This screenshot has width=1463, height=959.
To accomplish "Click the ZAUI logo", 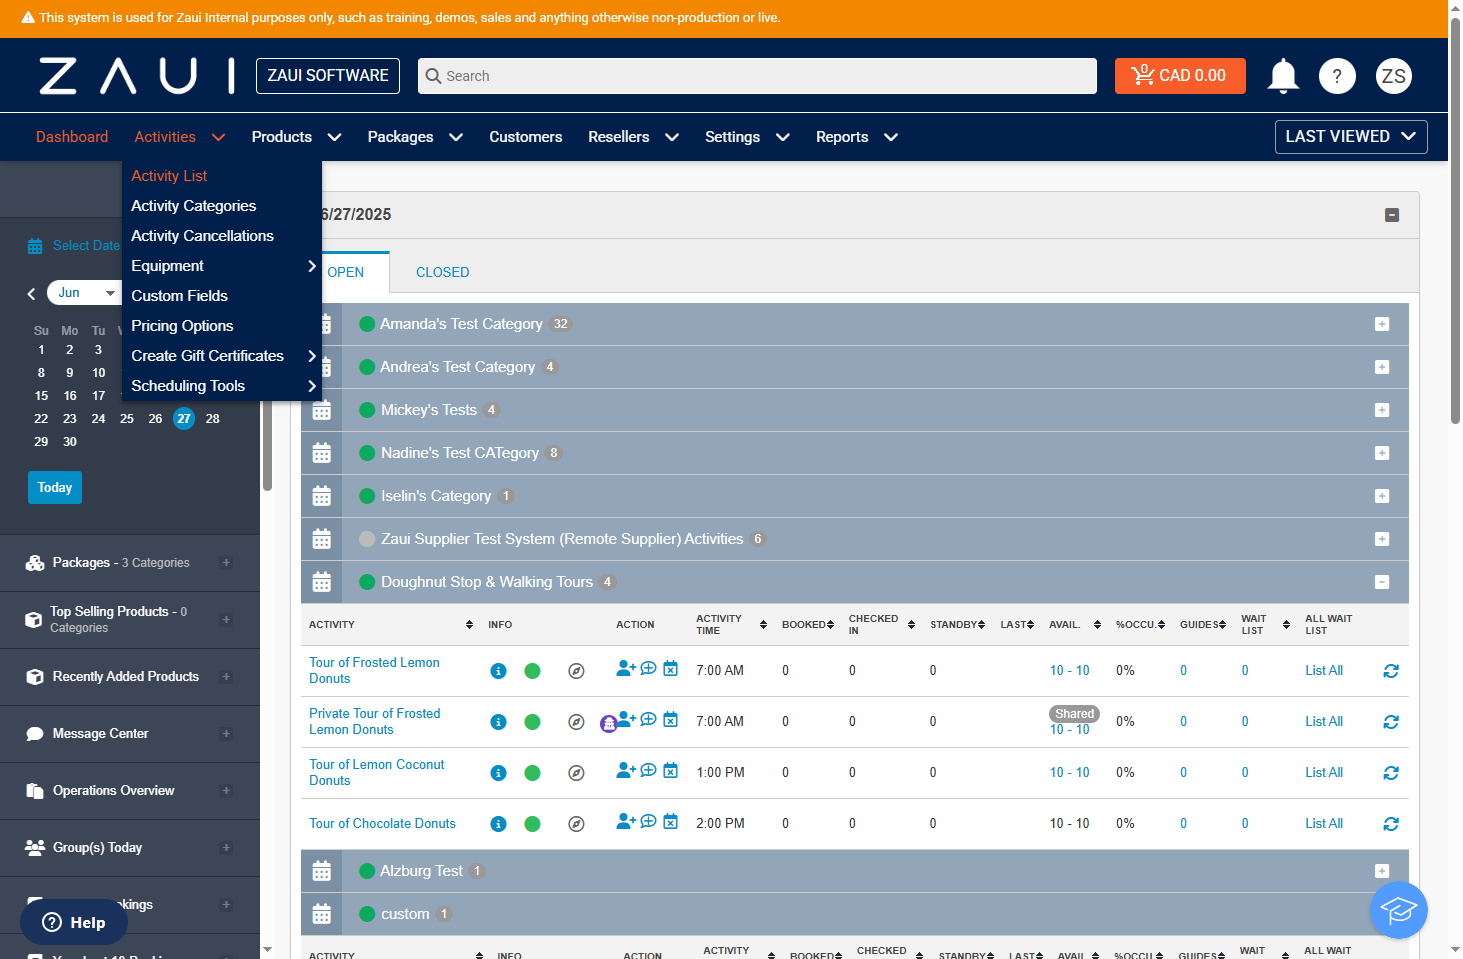I will pyautogui.click(x=137, y=76).
